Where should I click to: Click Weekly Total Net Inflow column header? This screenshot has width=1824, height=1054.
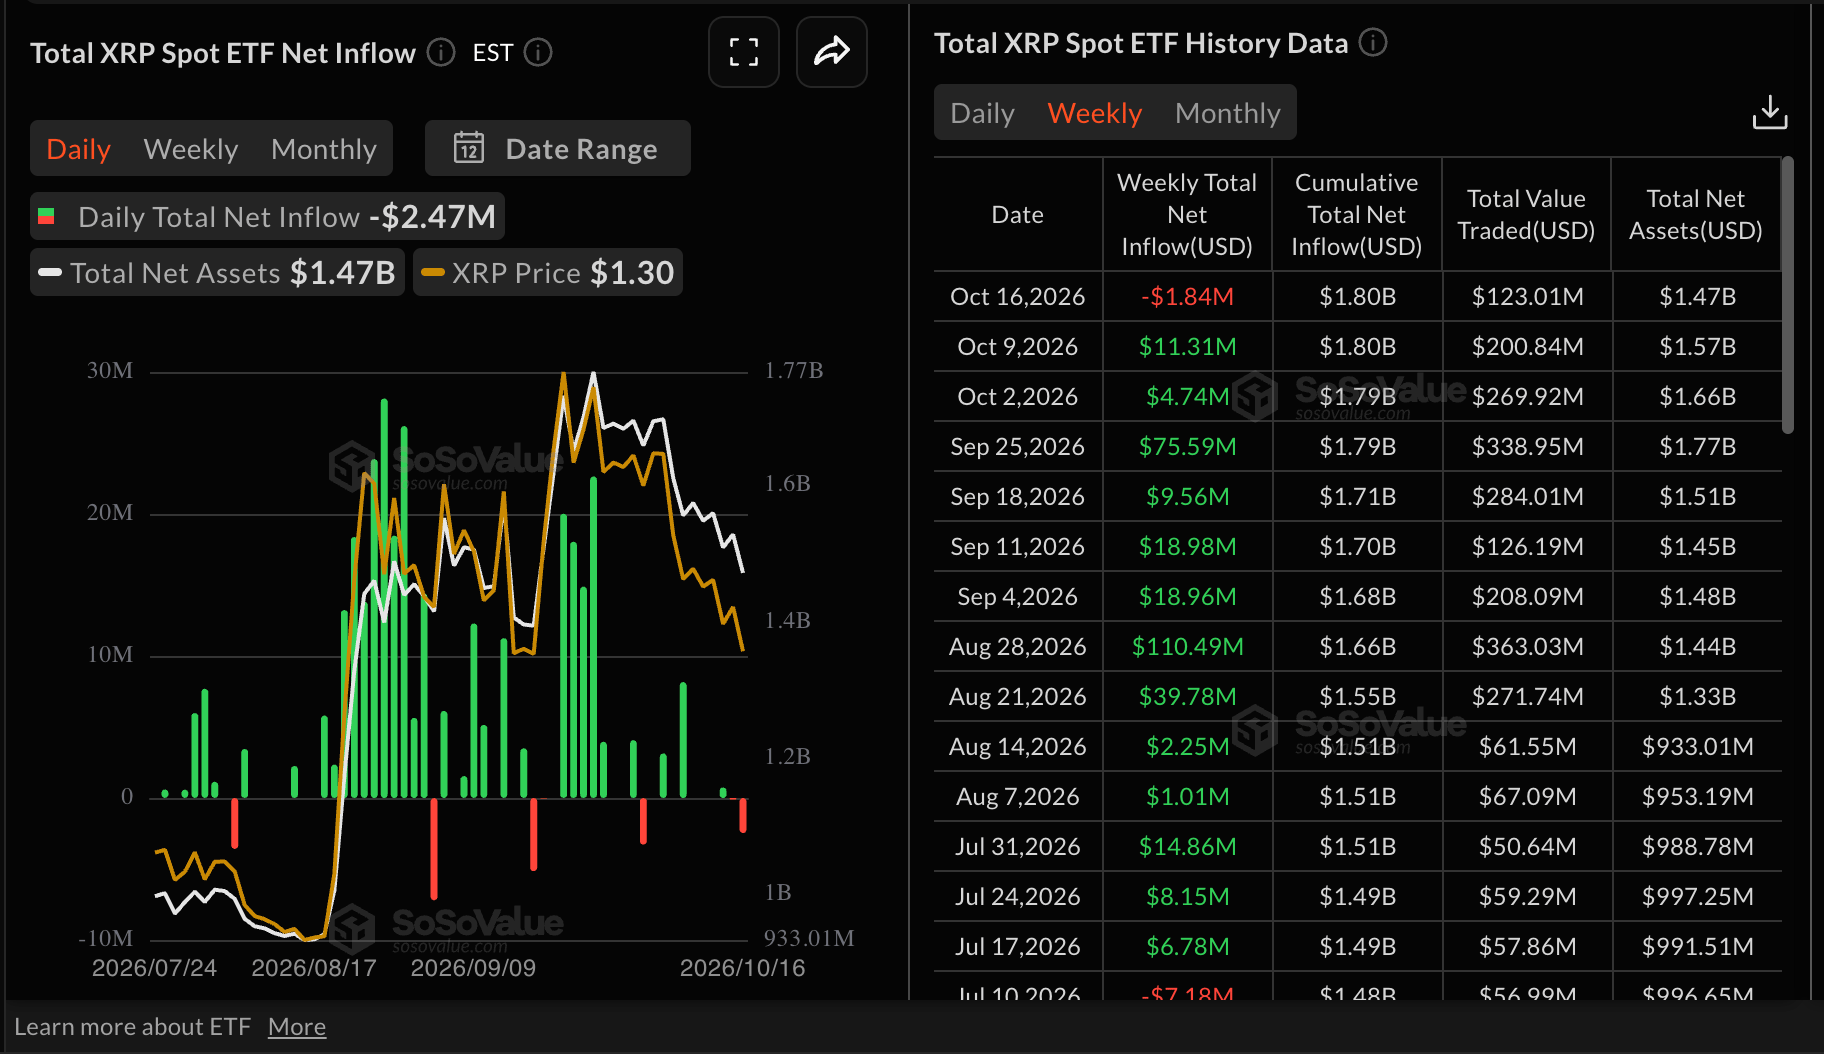click(1187, 214)
